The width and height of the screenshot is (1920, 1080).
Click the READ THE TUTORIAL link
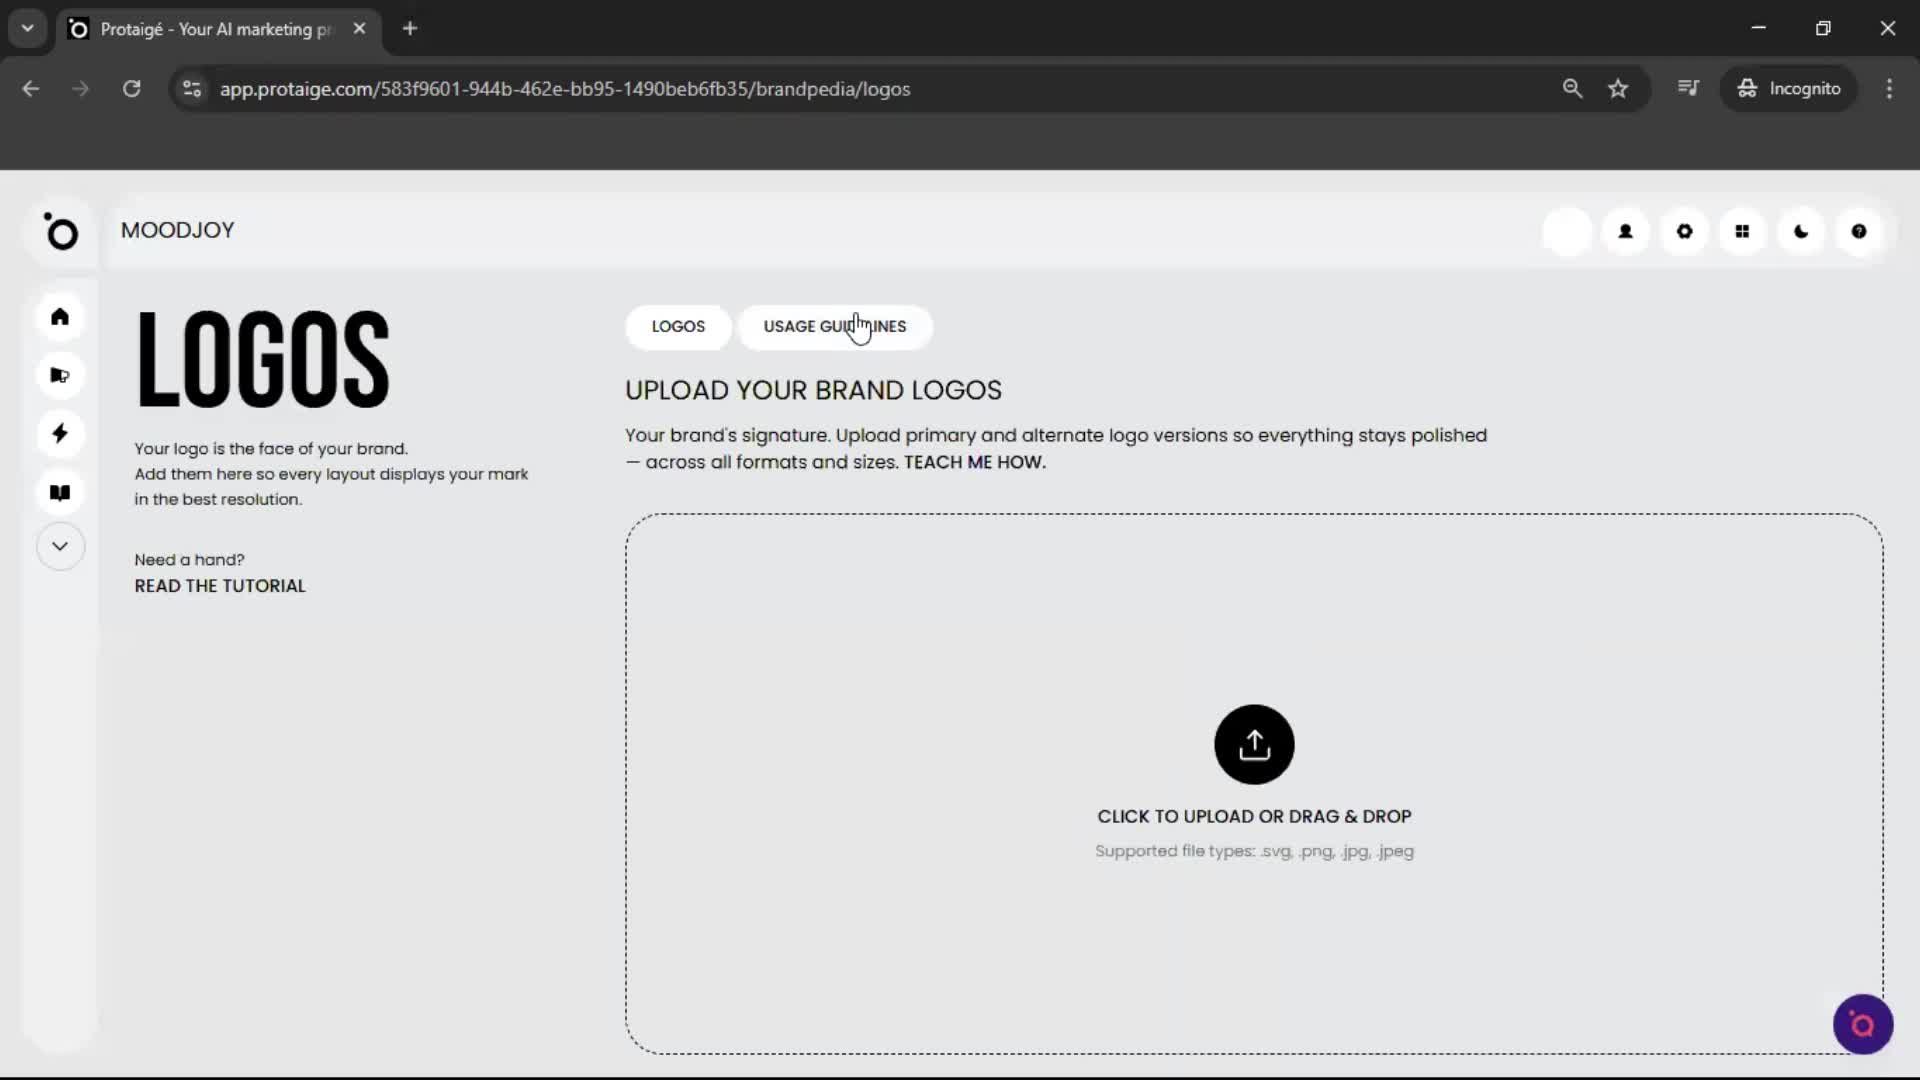219,586
